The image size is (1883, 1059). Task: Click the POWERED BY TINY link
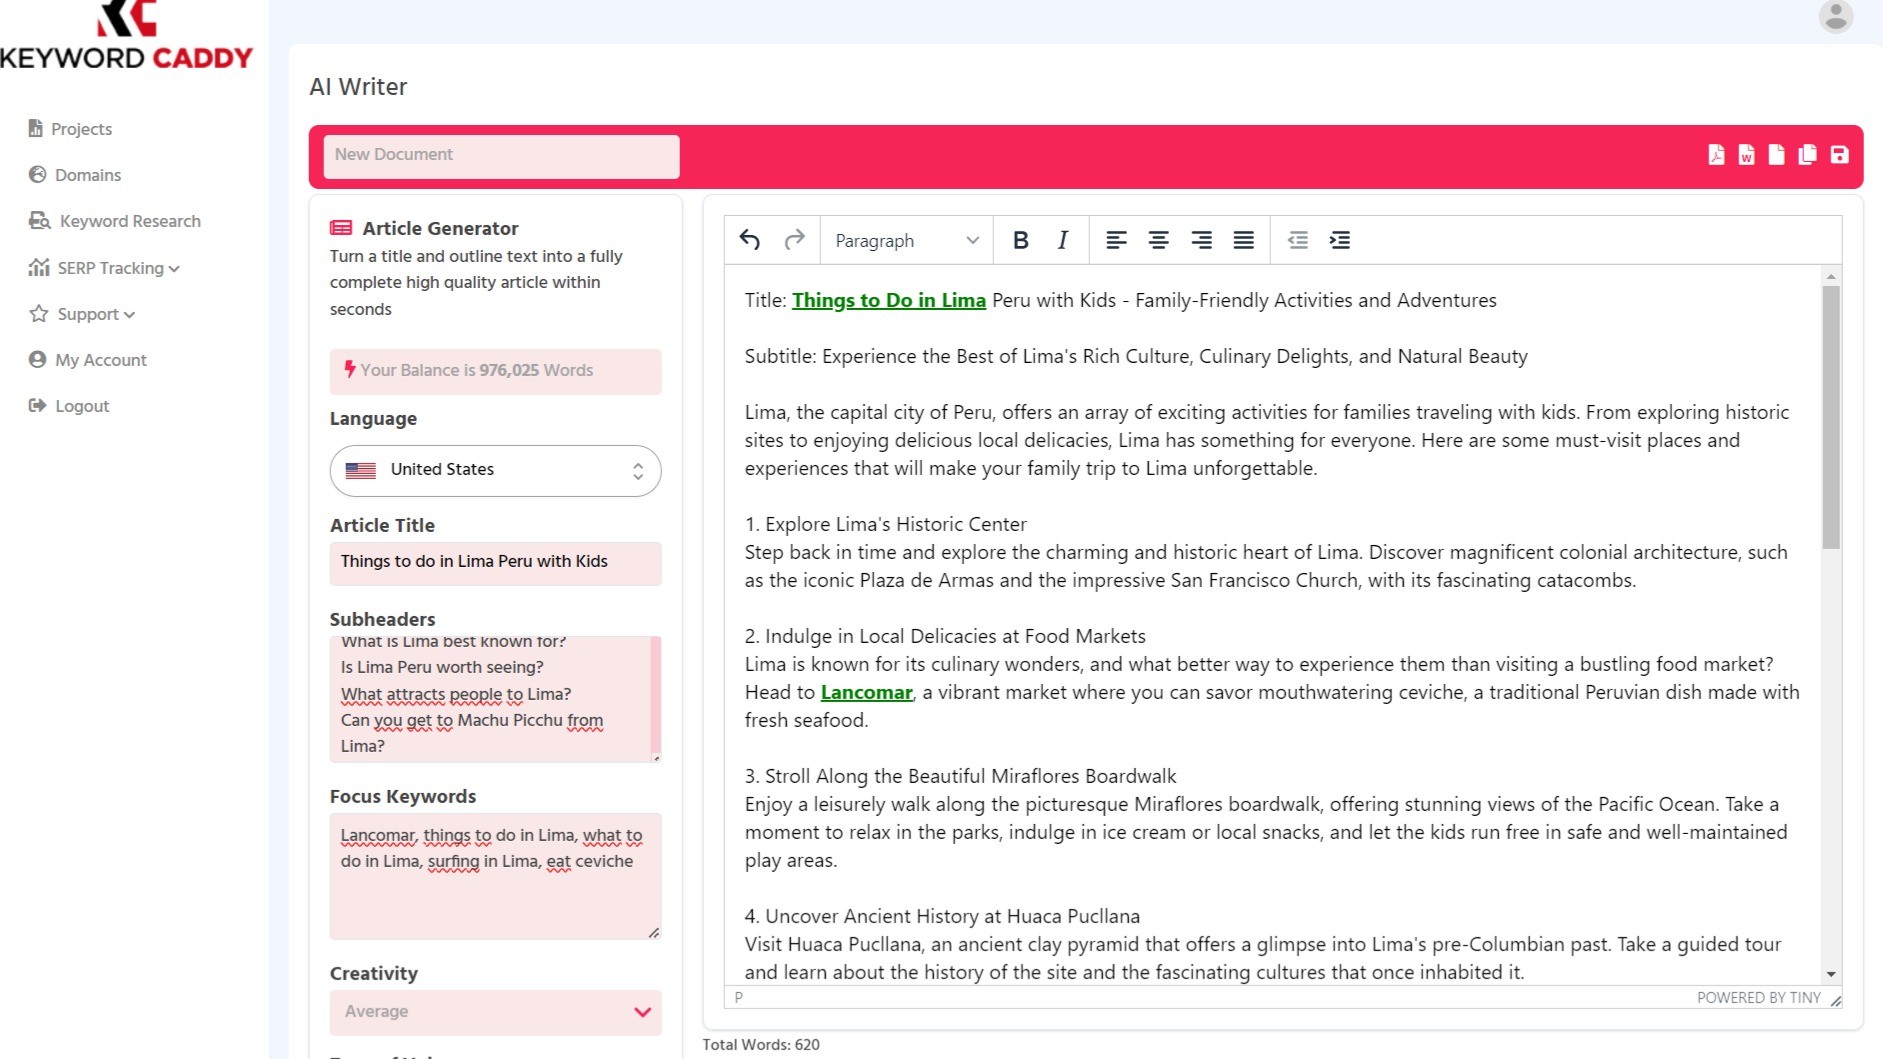click(1758, 998)
